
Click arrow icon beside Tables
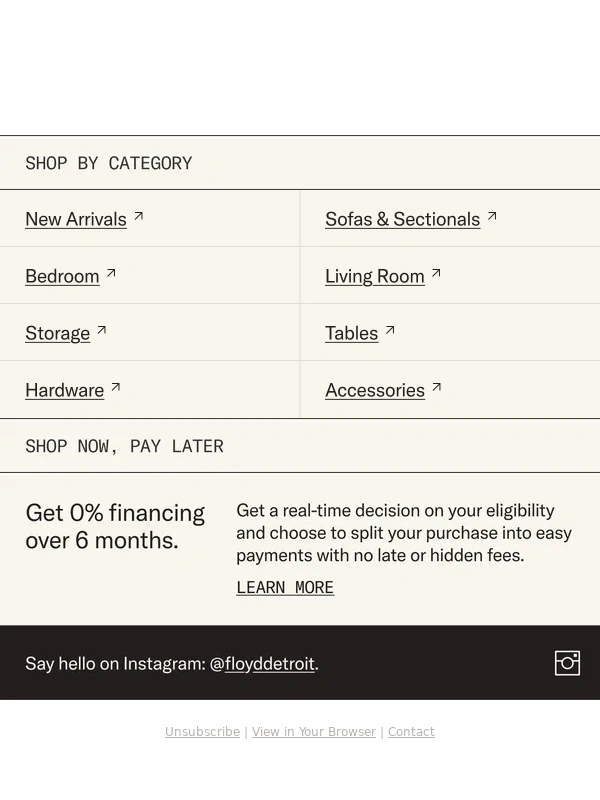click(390, 330)
